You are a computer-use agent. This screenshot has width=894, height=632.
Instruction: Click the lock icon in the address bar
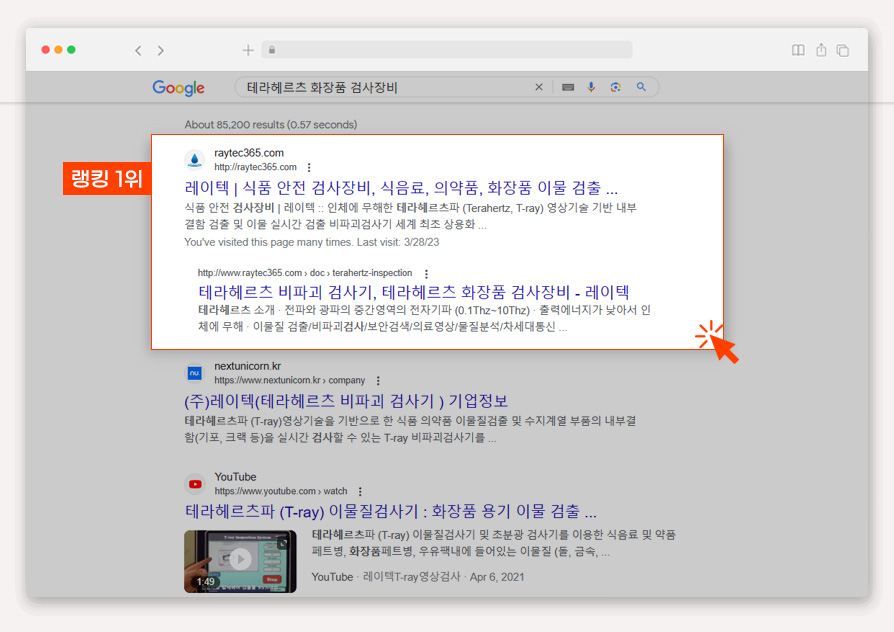coord(272,50)
